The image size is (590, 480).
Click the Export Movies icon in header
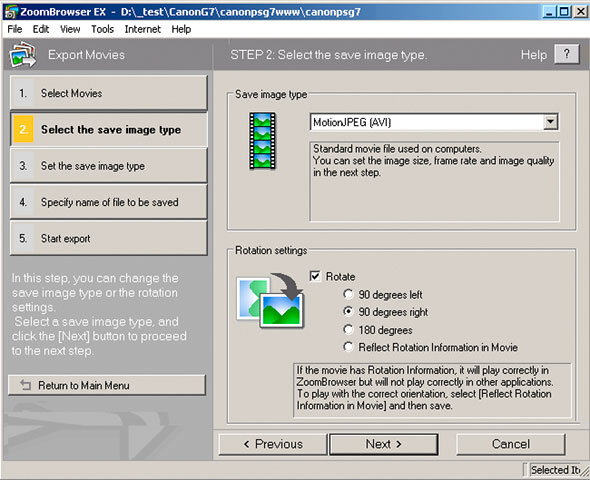pyautogui.click(x=23, y=55)
